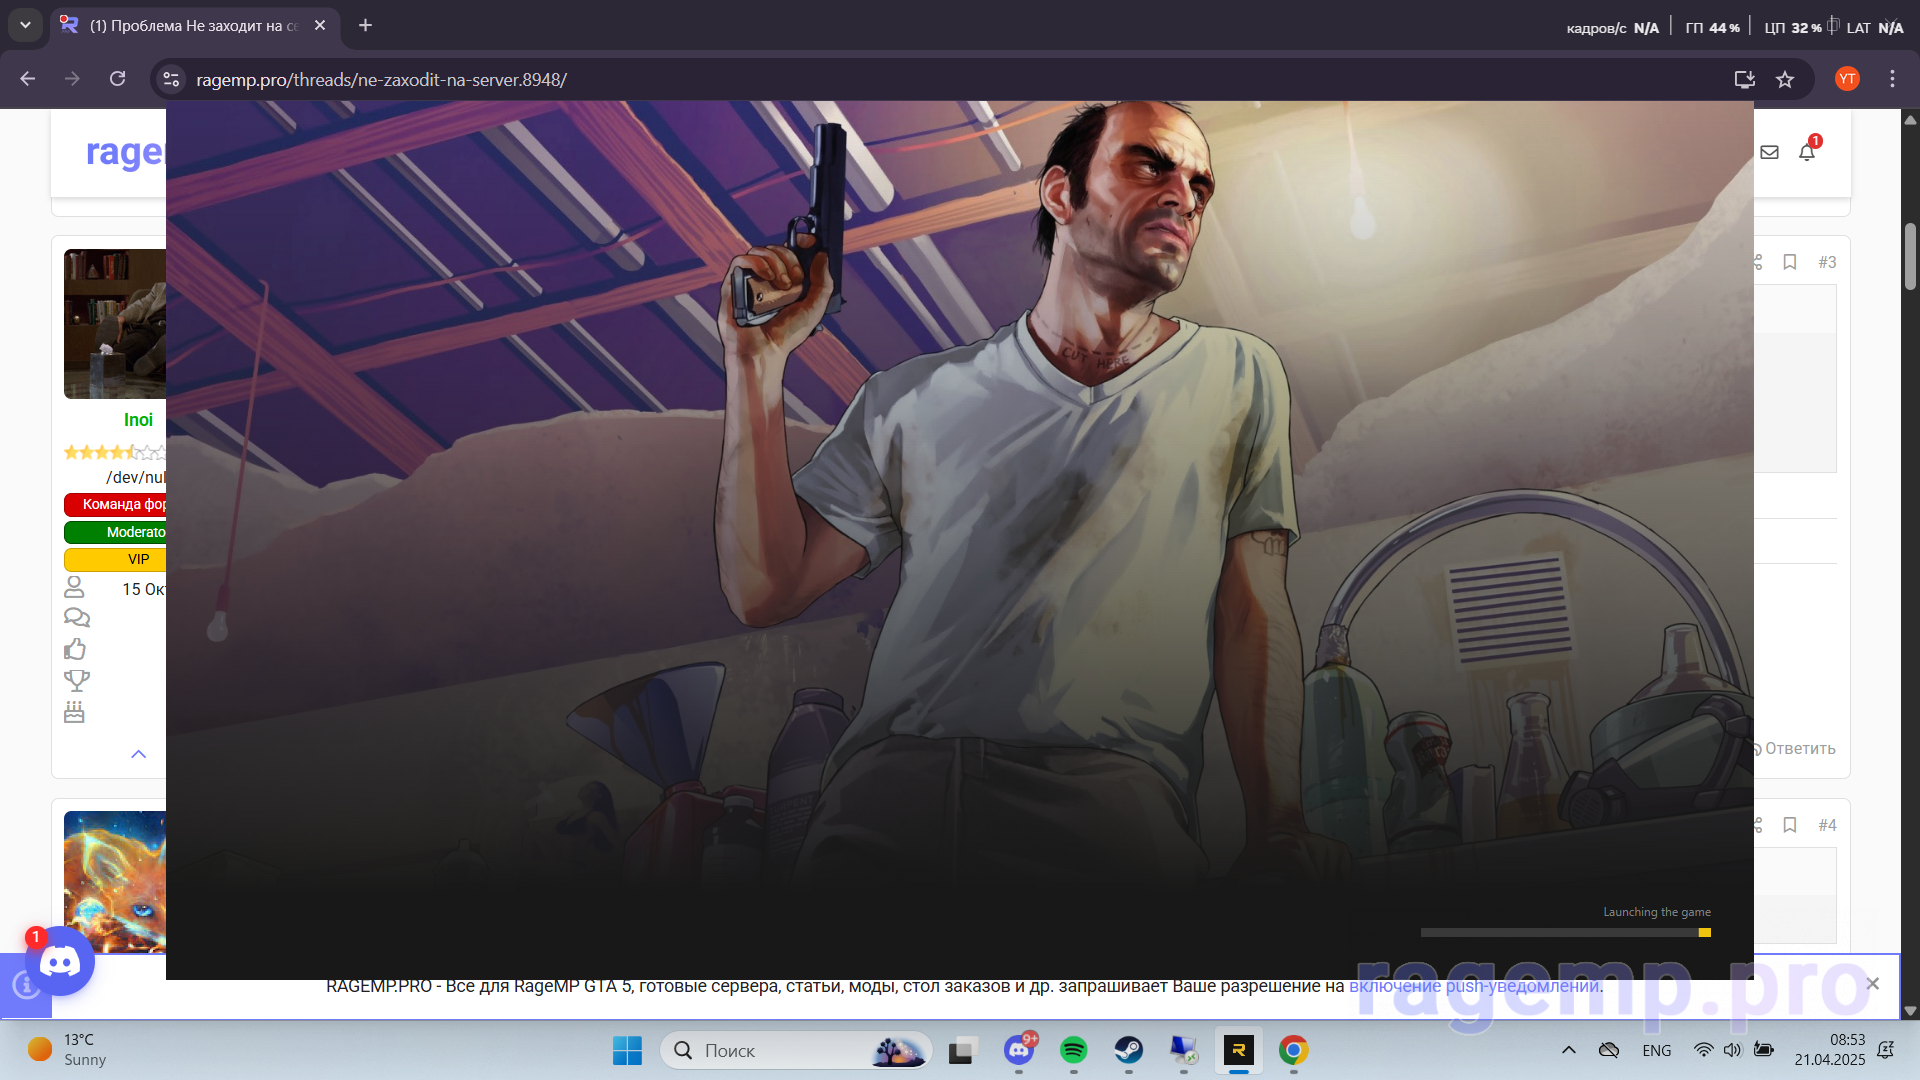Click the VIP badge

click(x=115, y=559)
